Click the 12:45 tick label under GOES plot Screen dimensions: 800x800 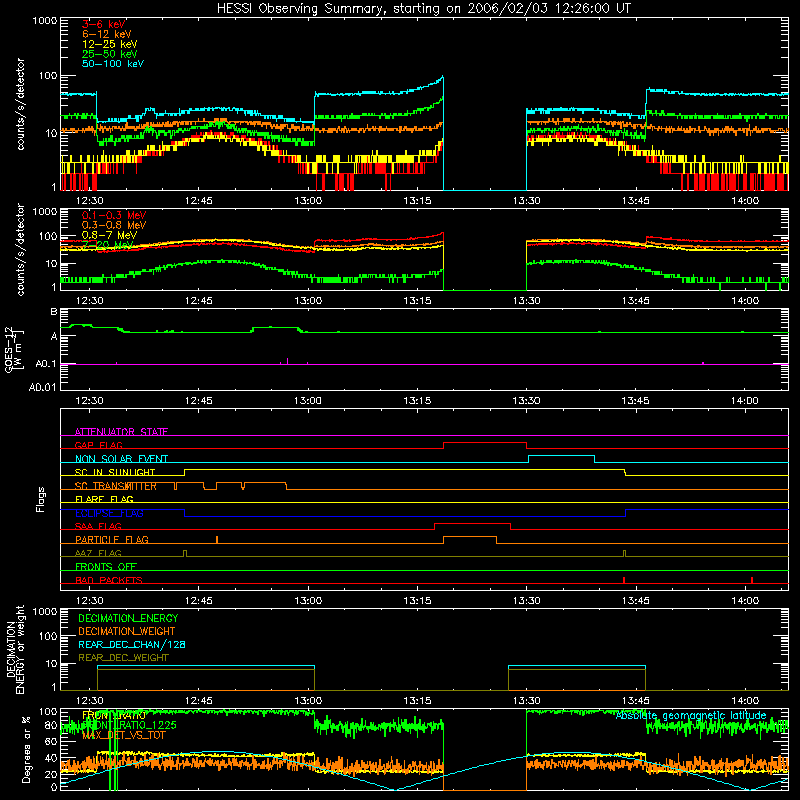(198, 401)
